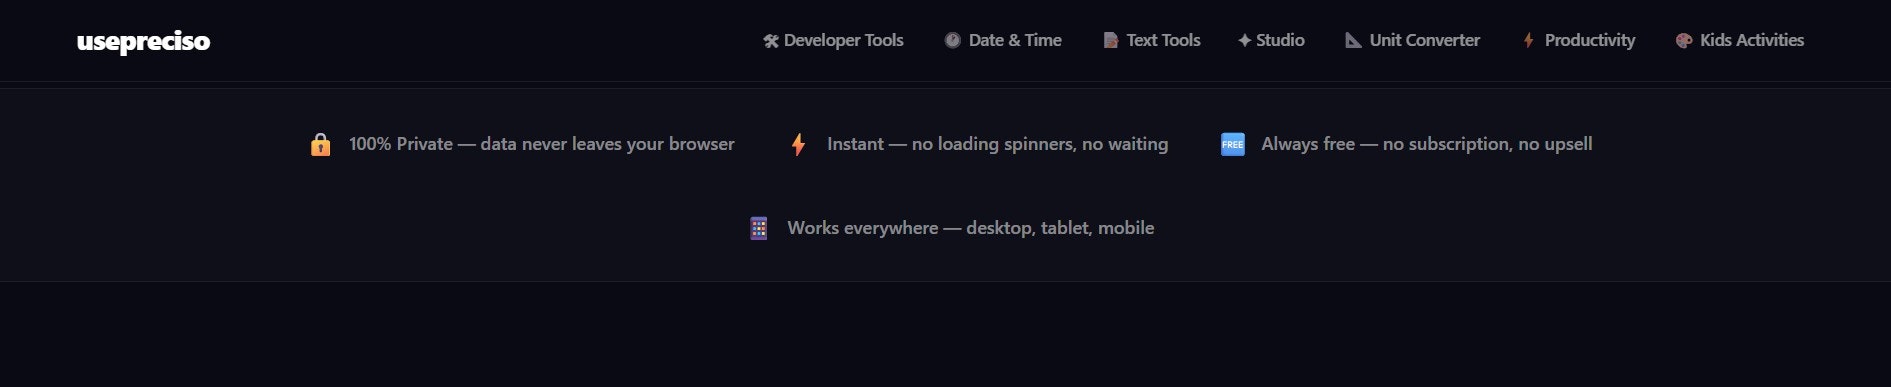The height and width of the screenshot is (387, 1891).
Task: Open the Productivity menu
Action: [x=1578, y=40]
